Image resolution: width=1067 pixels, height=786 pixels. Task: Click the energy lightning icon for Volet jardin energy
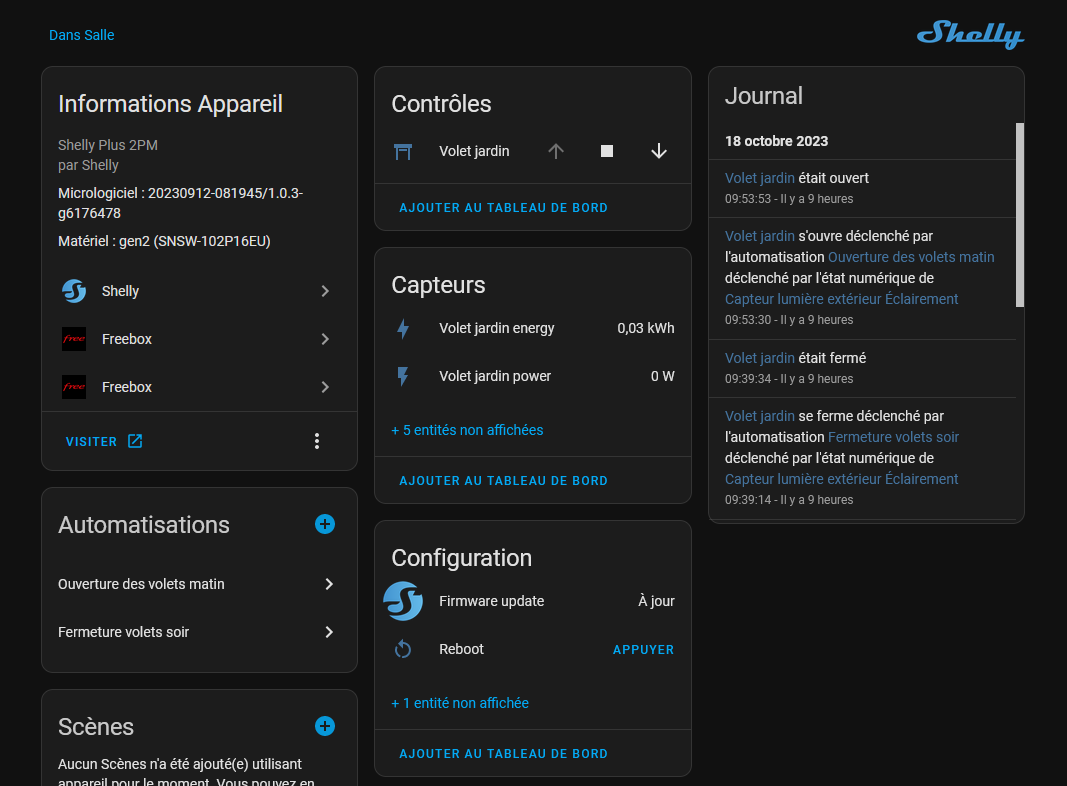[403, 329]
